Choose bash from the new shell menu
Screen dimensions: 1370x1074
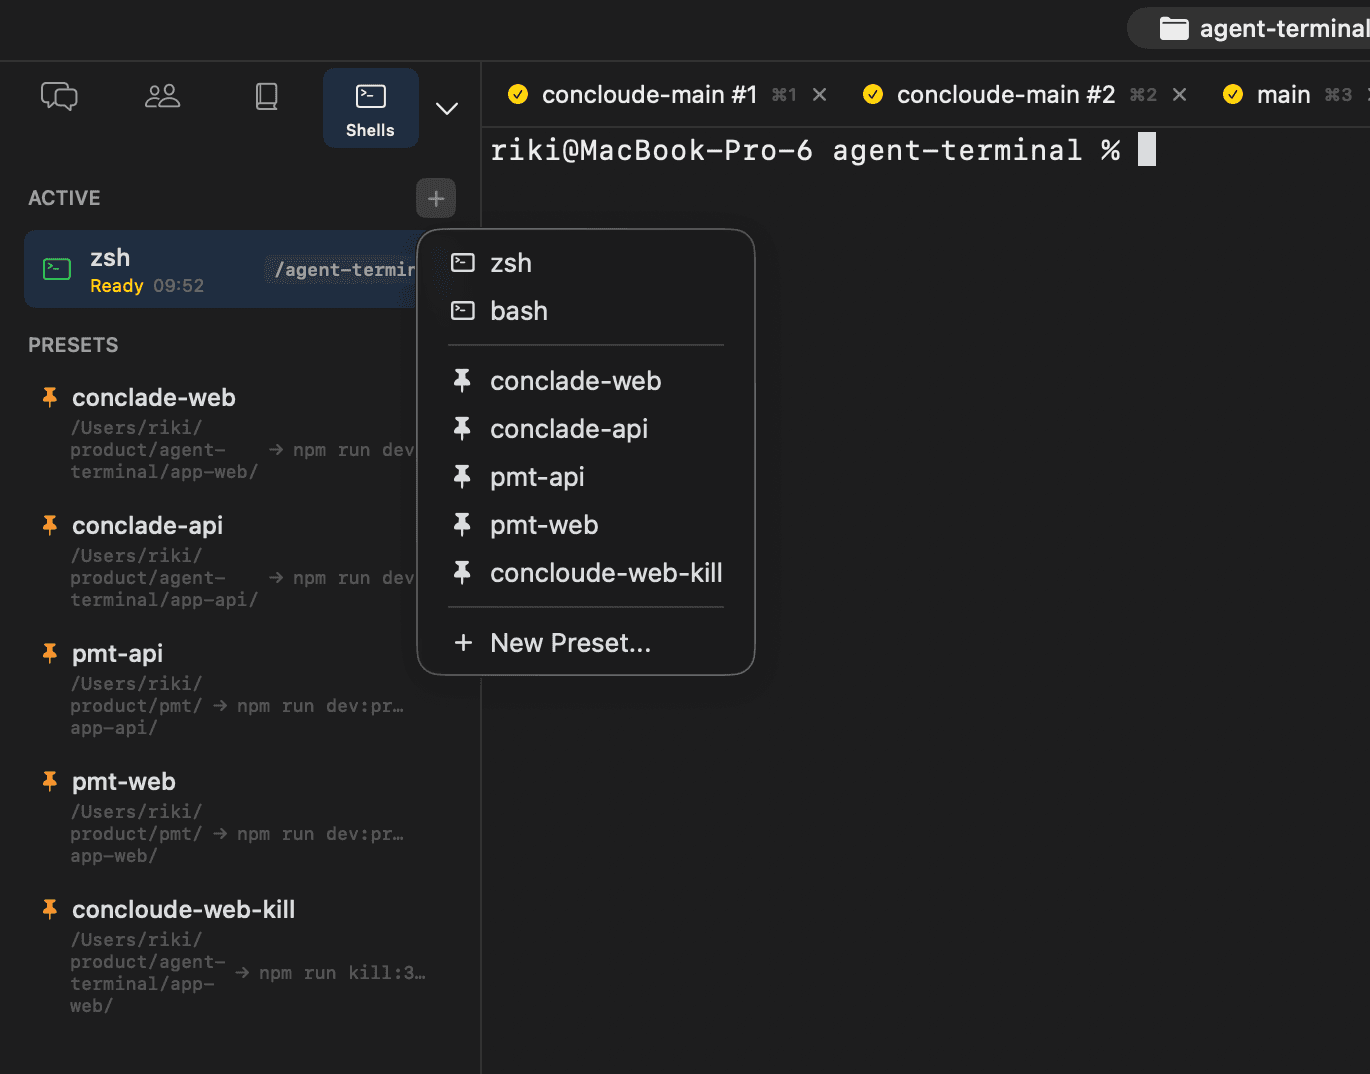(518, 311)
